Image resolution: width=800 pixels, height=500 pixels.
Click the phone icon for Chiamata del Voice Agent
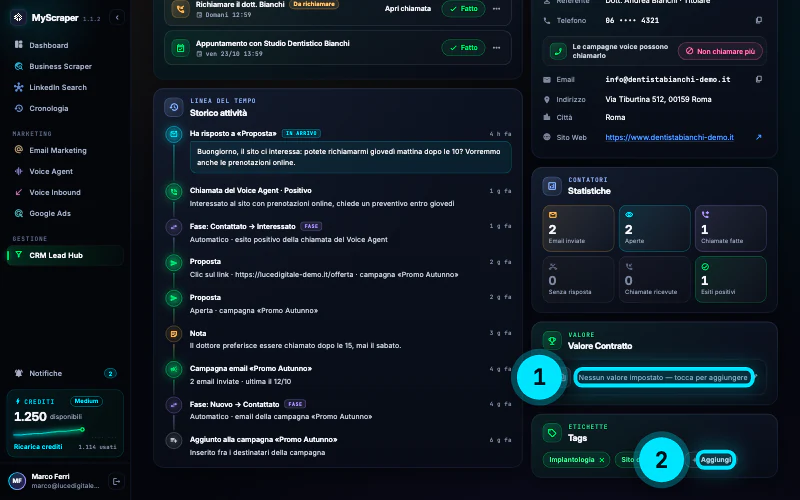(173, 191)
